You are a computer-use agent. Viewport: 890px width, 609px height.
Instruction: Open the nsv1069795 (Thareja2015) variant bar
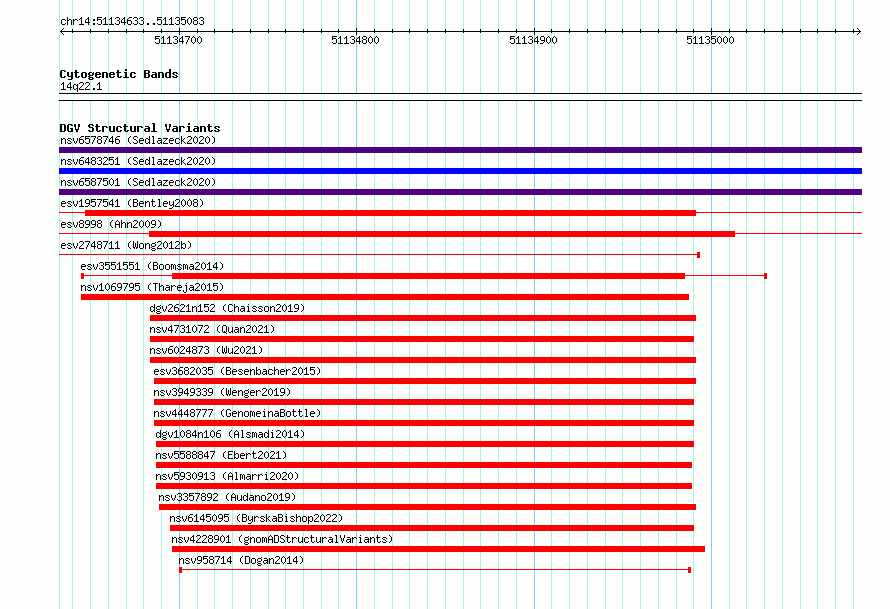coord(385,297)
